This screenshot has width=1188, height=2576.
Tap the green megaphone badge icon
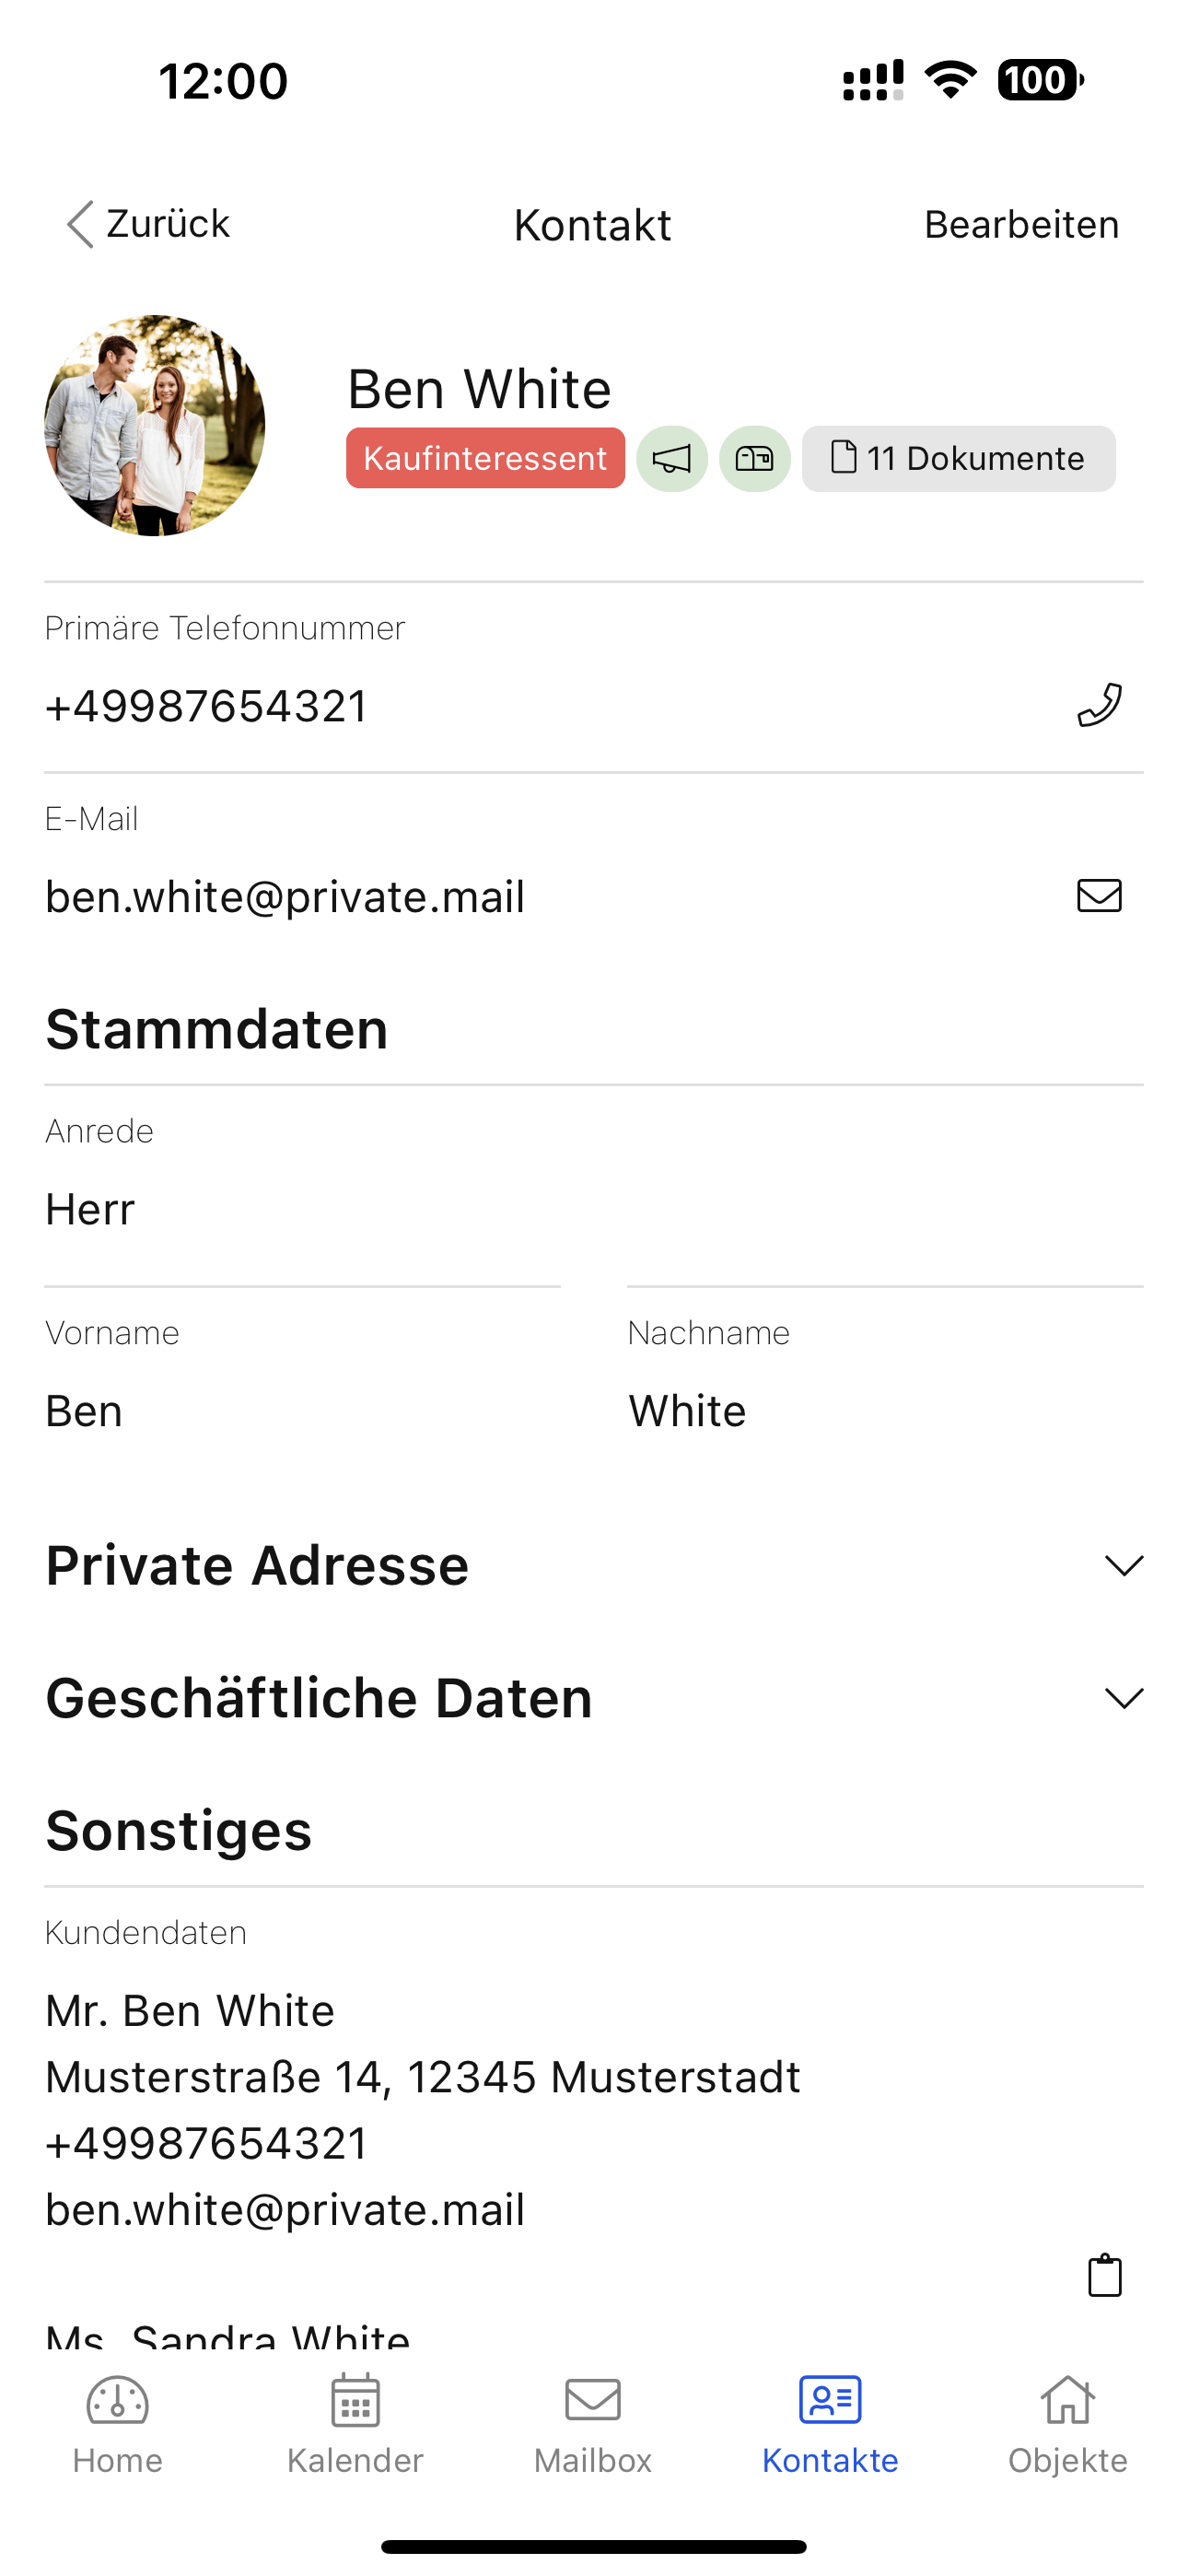[672, 459]
